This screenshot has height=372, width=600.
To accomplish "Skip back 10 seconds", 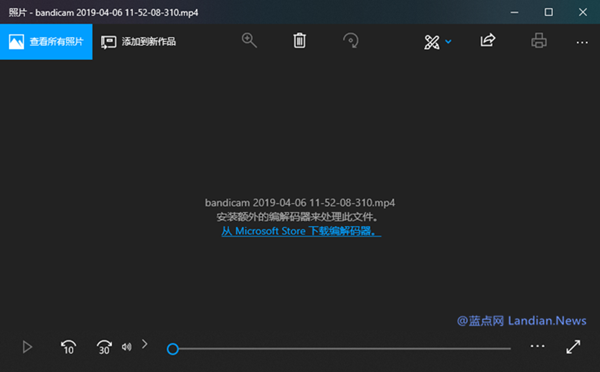I will (68, 347).
